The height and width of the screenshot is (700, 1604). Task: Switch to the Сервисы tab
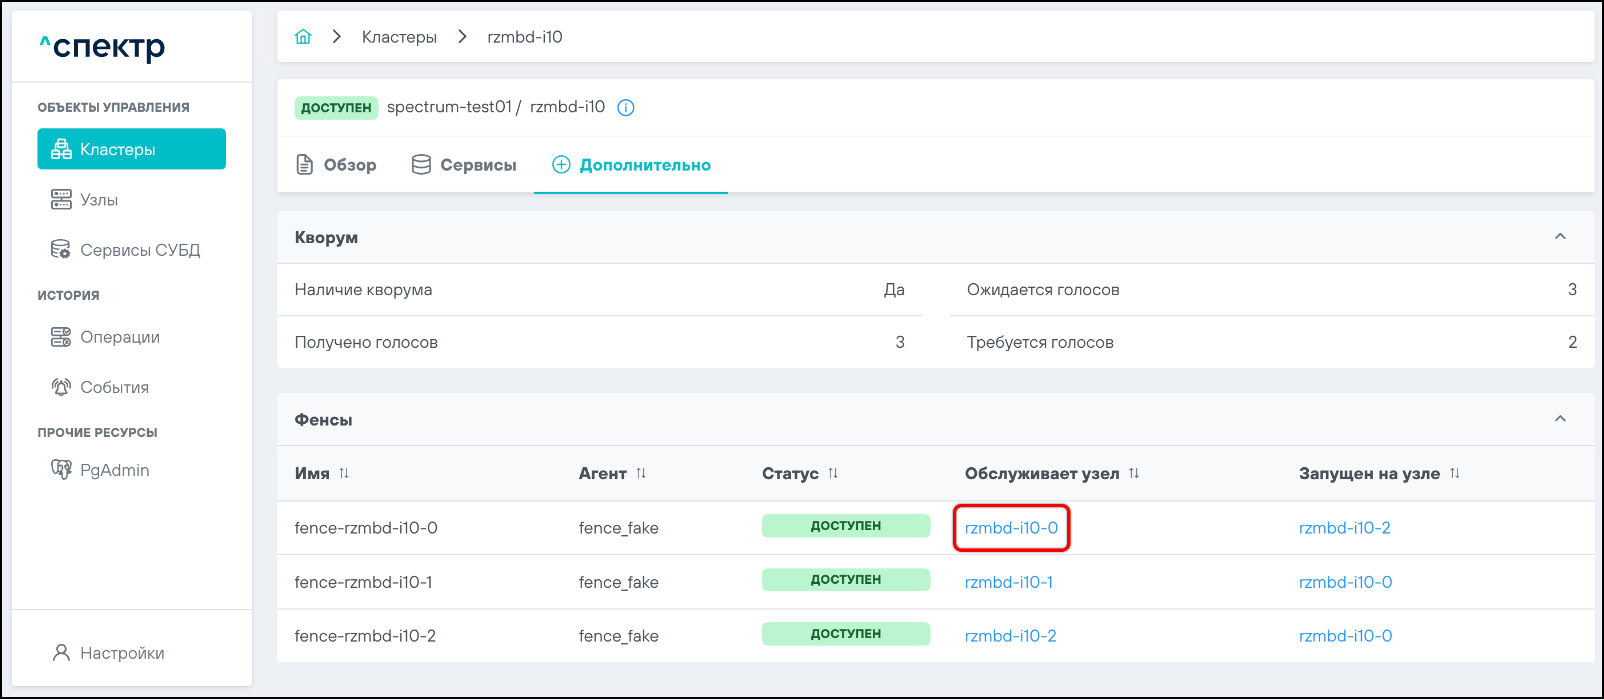point(464,165)
